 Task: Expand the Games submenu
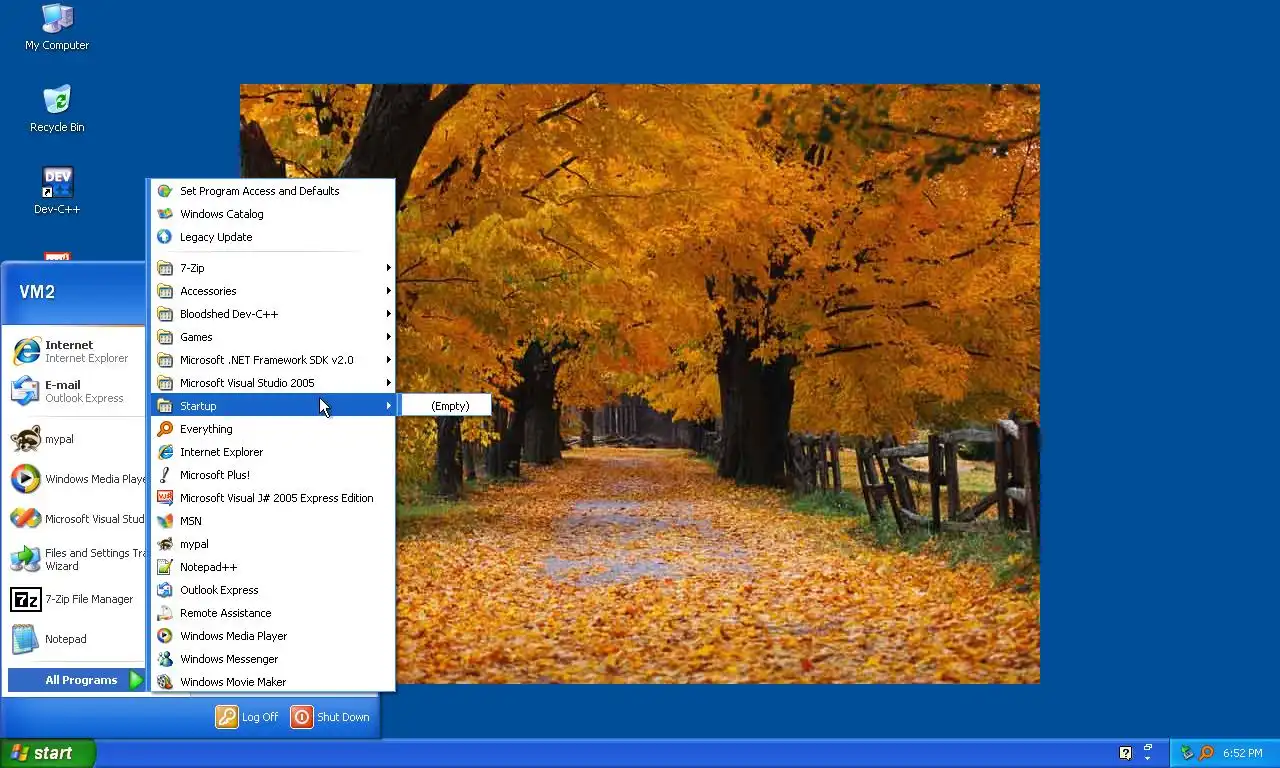[x=272, y=337]
